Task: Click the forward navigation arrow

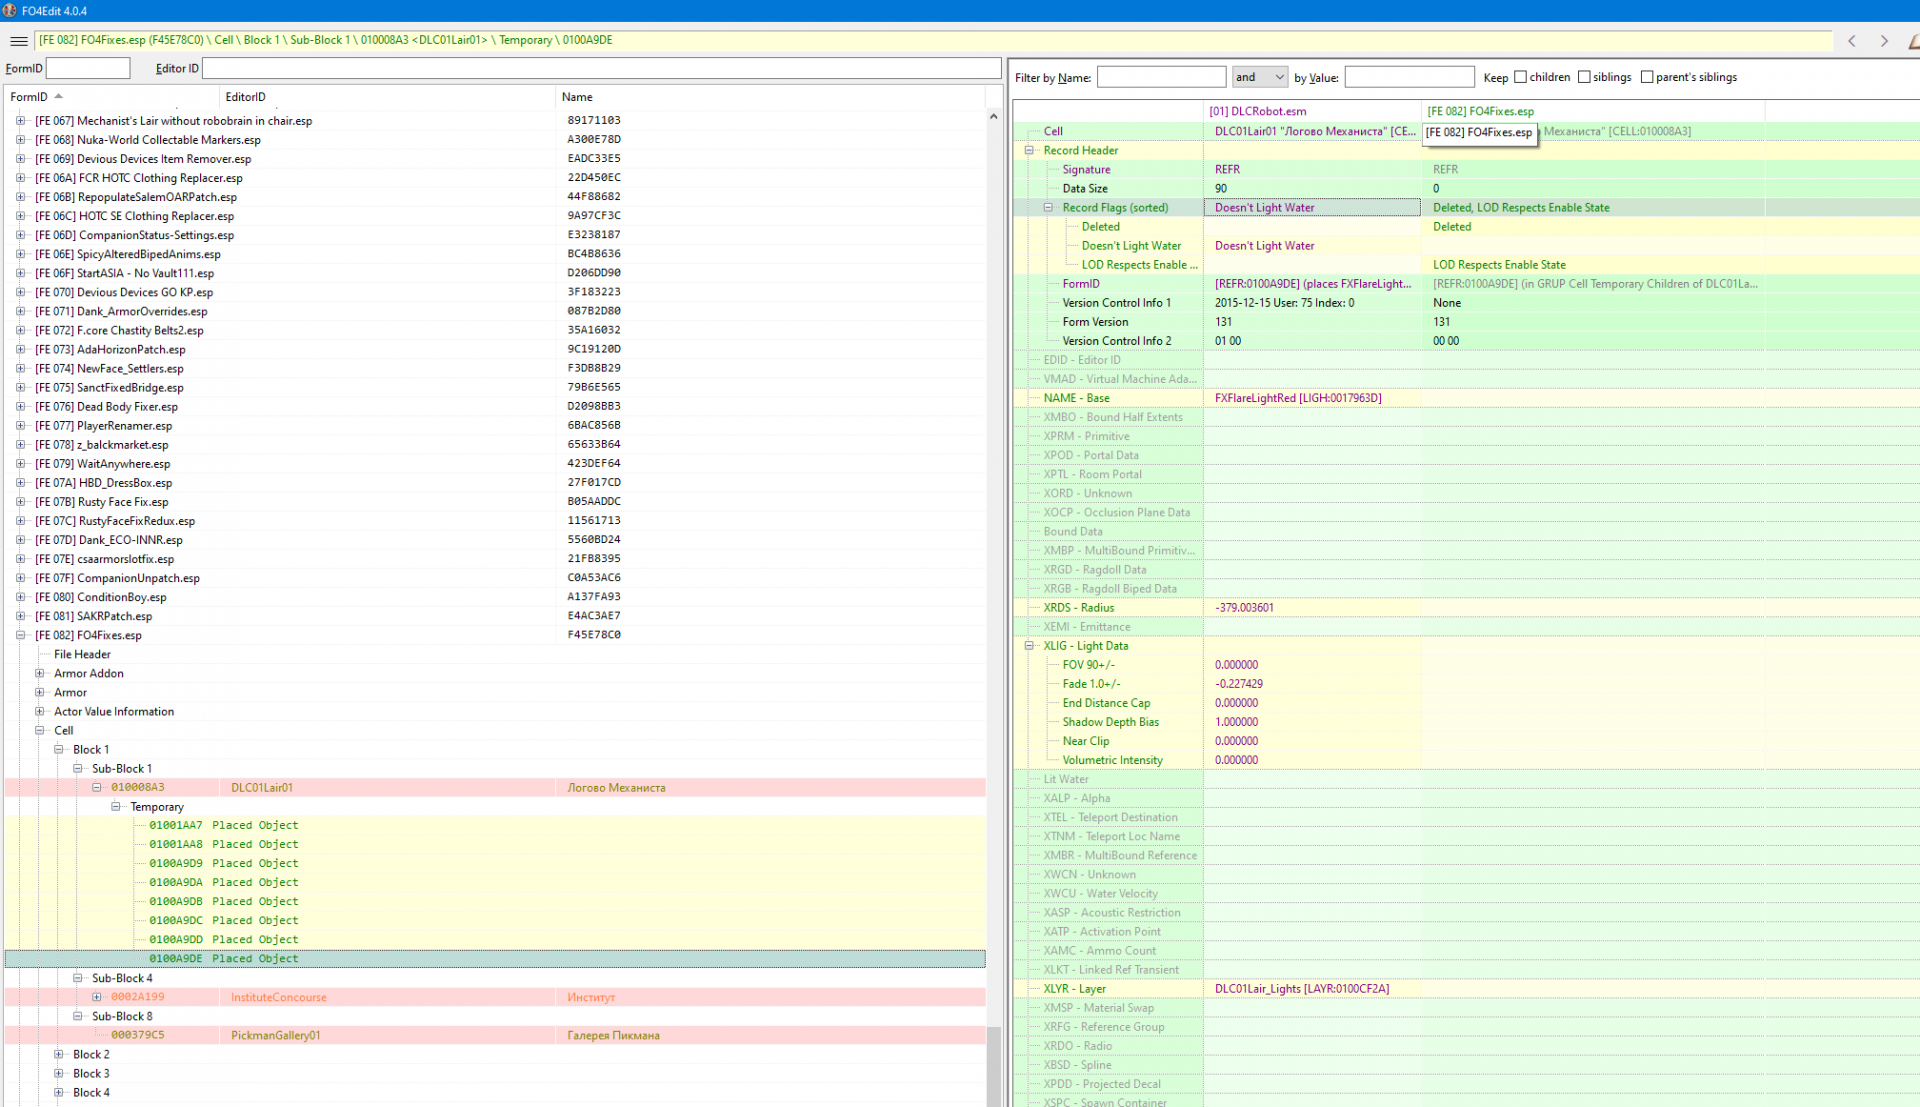Action: click(1884, 41)
